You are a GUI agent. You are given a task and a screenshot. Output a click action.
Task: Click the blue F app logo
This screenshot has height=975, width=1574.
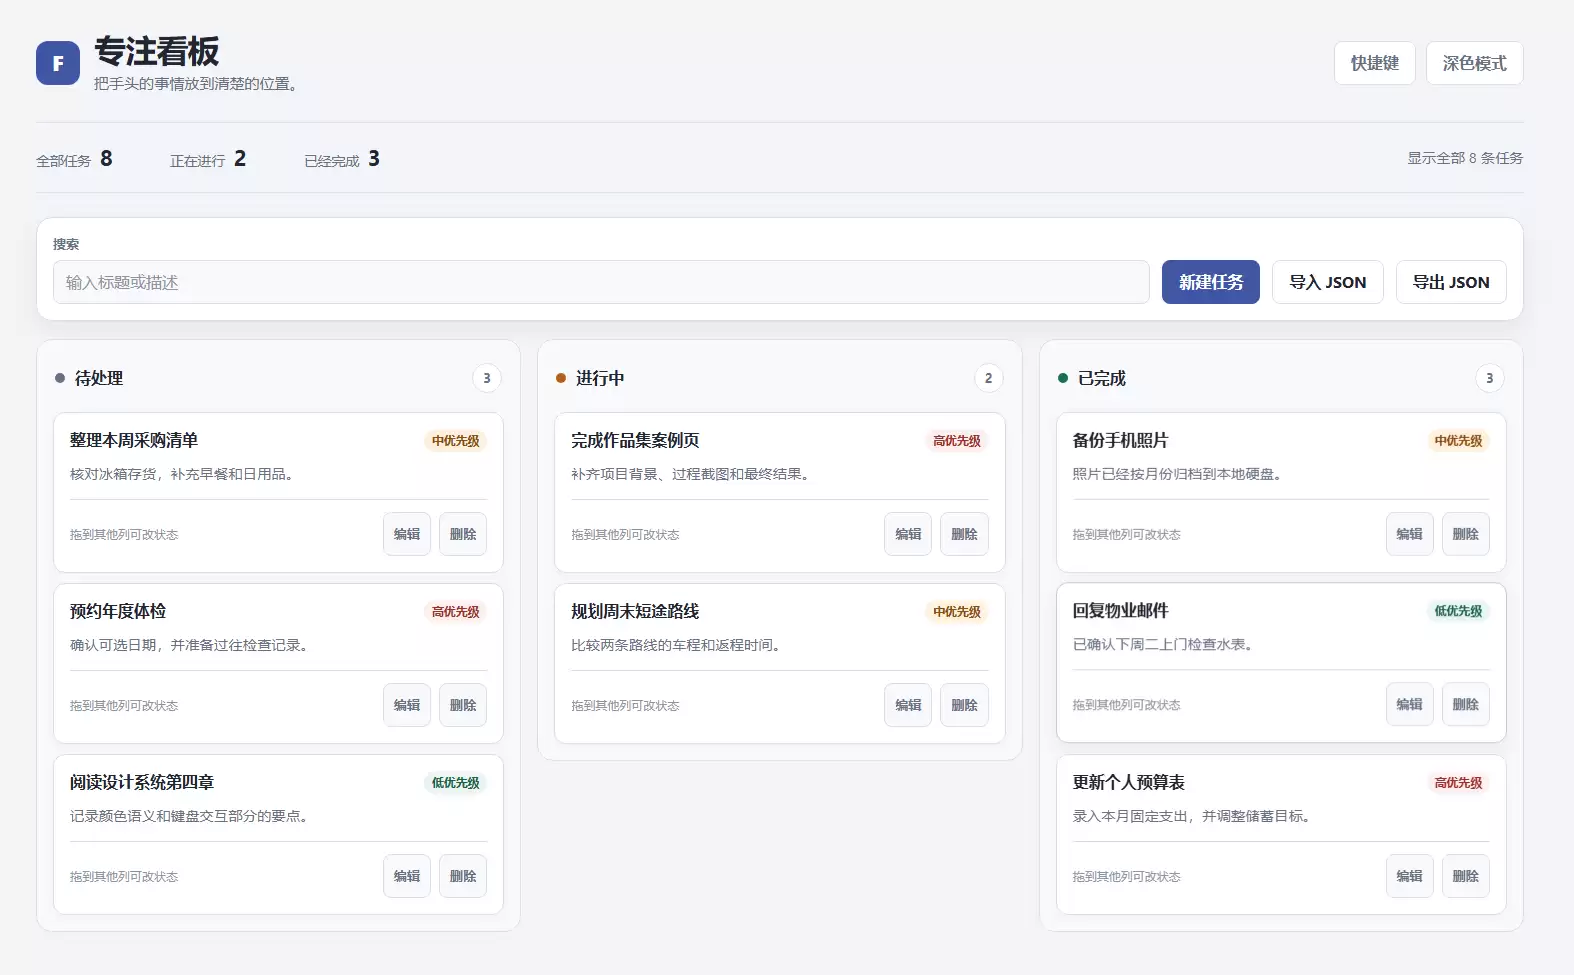point(58,63)
